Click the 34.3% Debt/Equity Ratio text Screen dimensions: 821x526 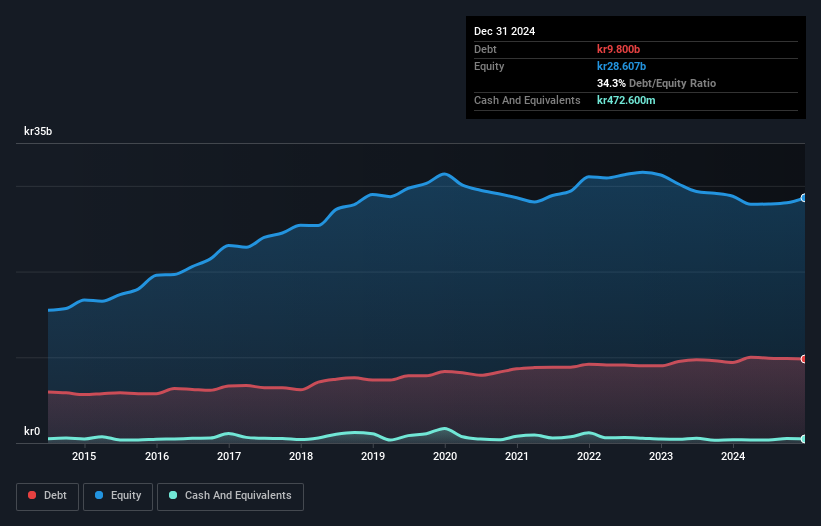tap(657, 83)
